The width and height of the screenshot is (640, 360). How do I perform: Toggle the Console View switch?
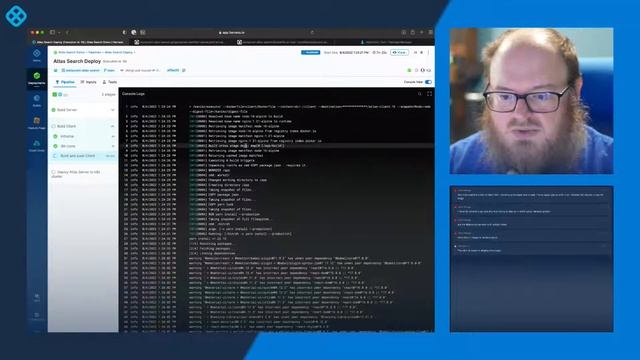tap(428, 82)
